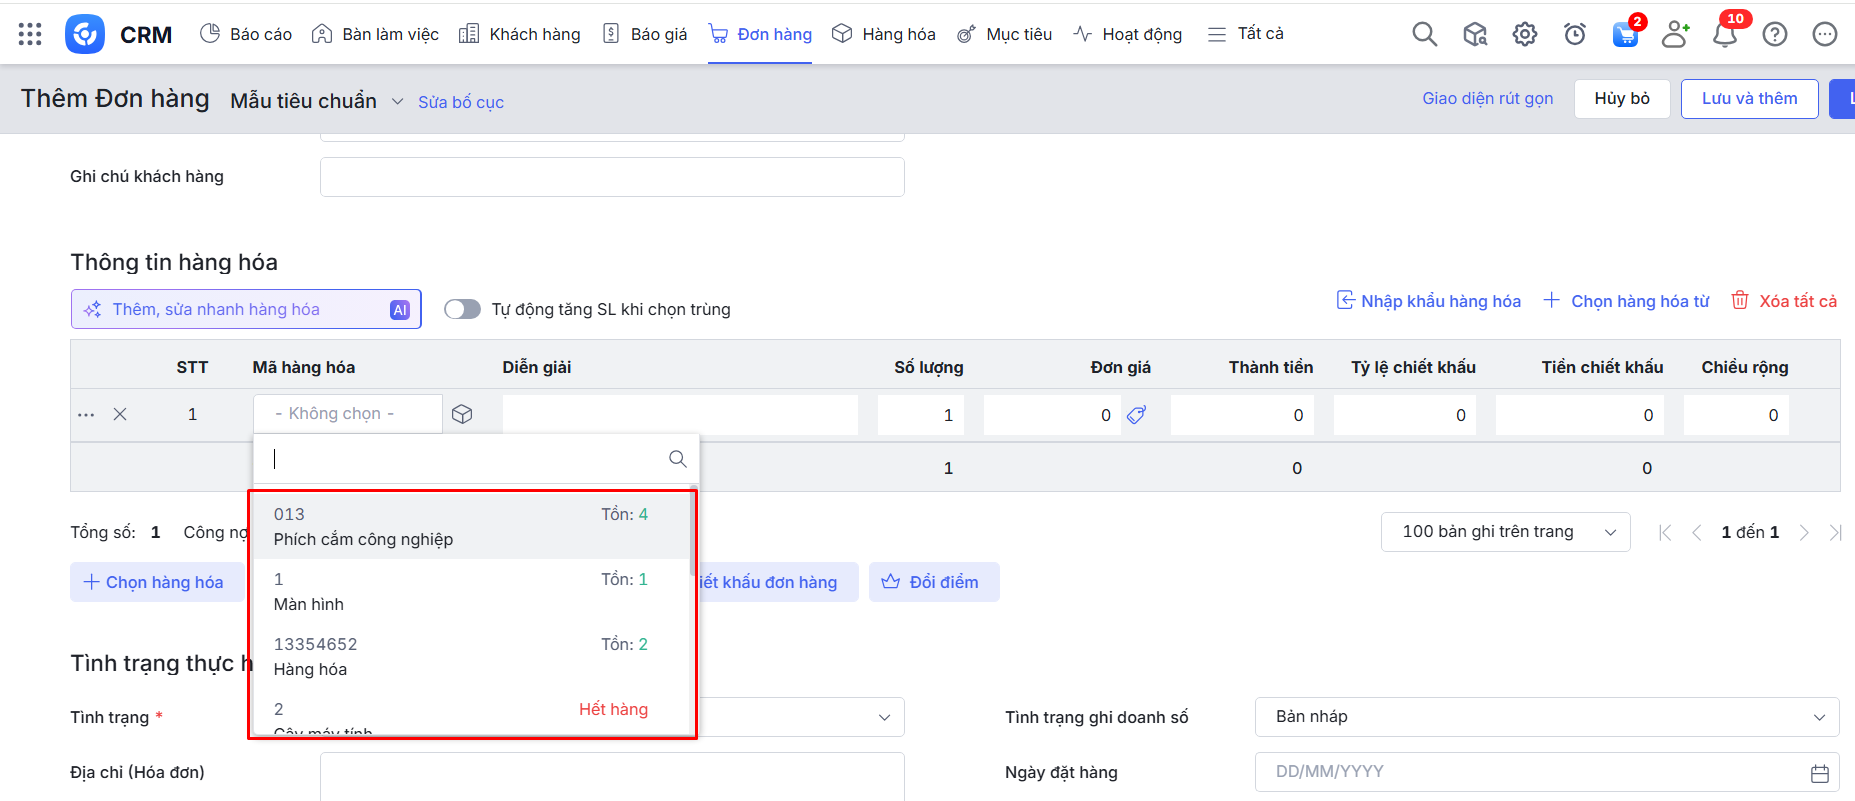1855x801 pixels.
Task: Click the Ngày đặt hàng date field
Action: [1535, 772]
